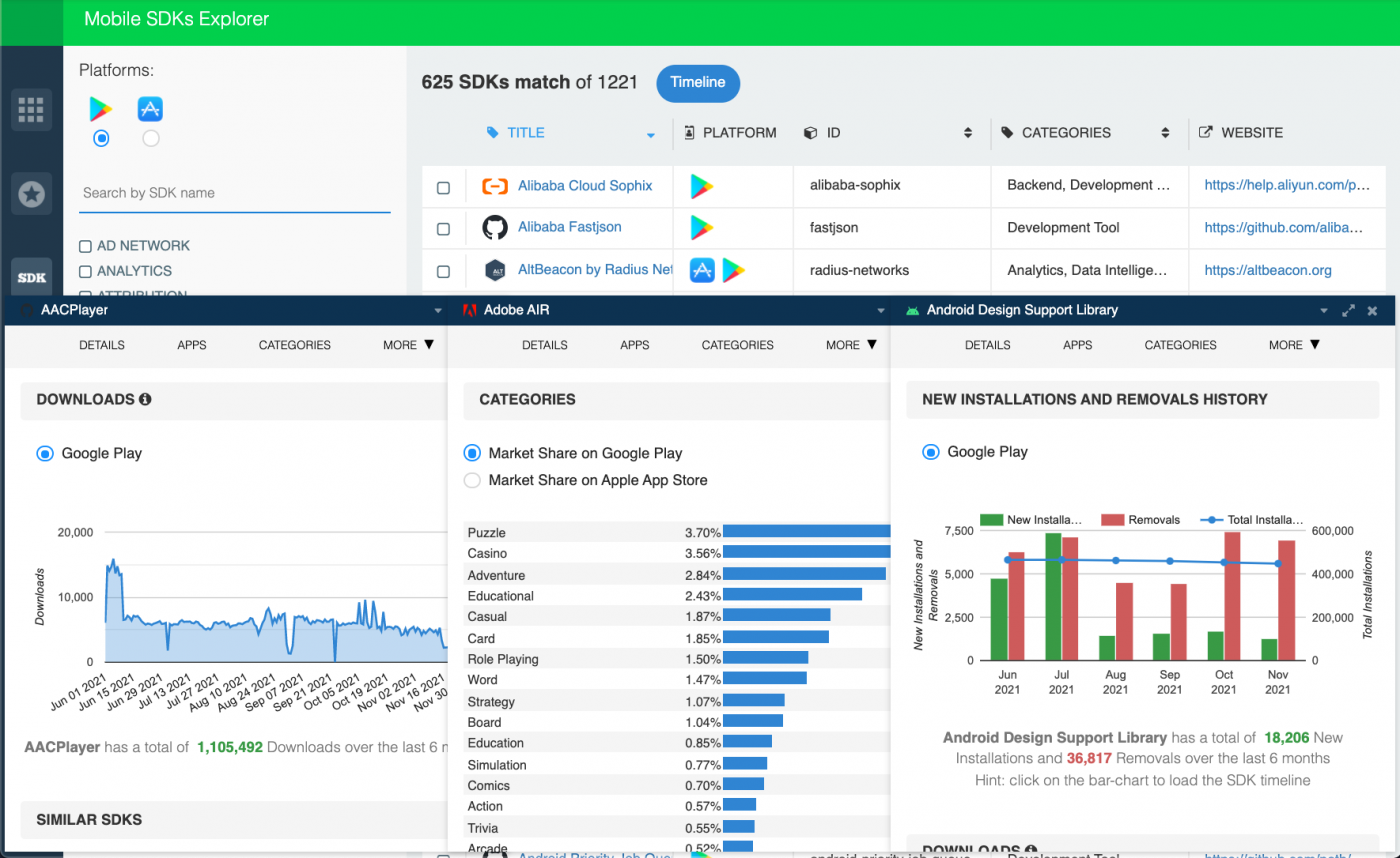Select the Google Play platform icon
1400x858 pixels.
click(100, 108)
